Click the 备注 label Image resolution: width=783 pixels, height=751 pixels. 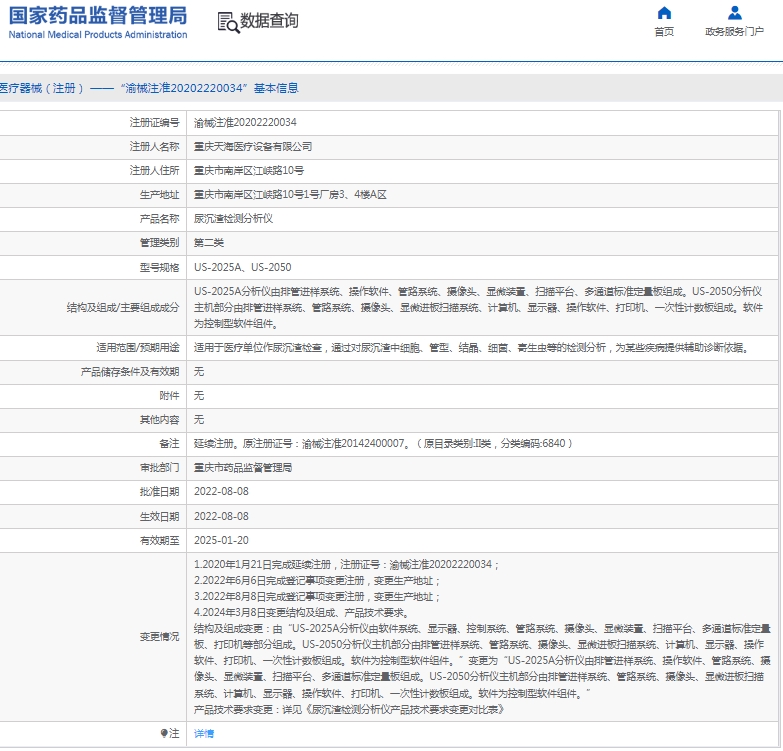tap(169, 443)
